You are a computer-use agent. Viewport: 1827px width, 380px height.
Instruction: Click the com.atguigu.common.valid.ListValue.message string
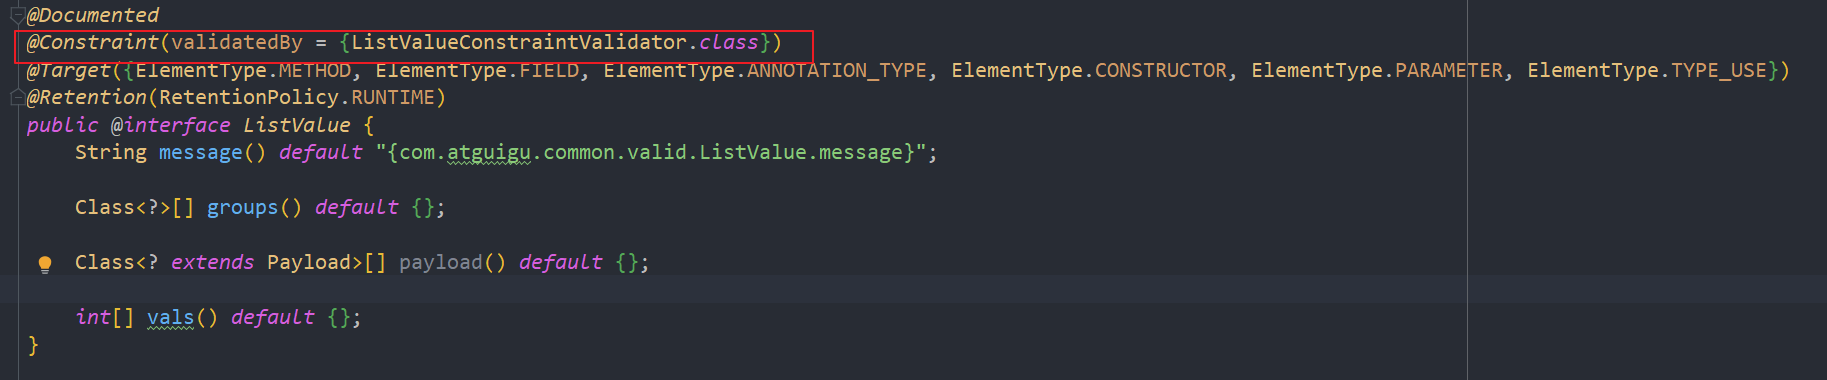click(x=651, y=152)
